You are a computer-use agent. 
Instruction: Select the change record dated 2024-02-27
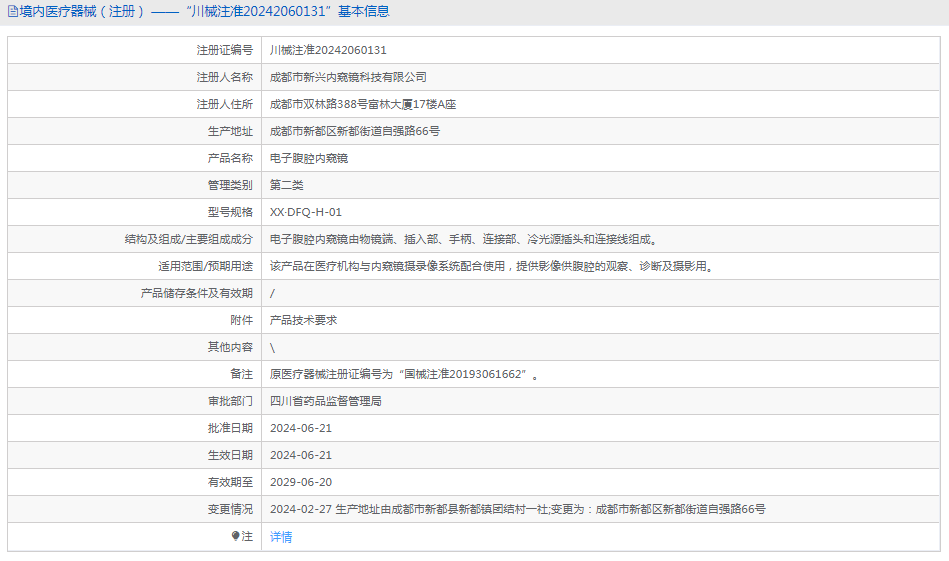(517, 510)
